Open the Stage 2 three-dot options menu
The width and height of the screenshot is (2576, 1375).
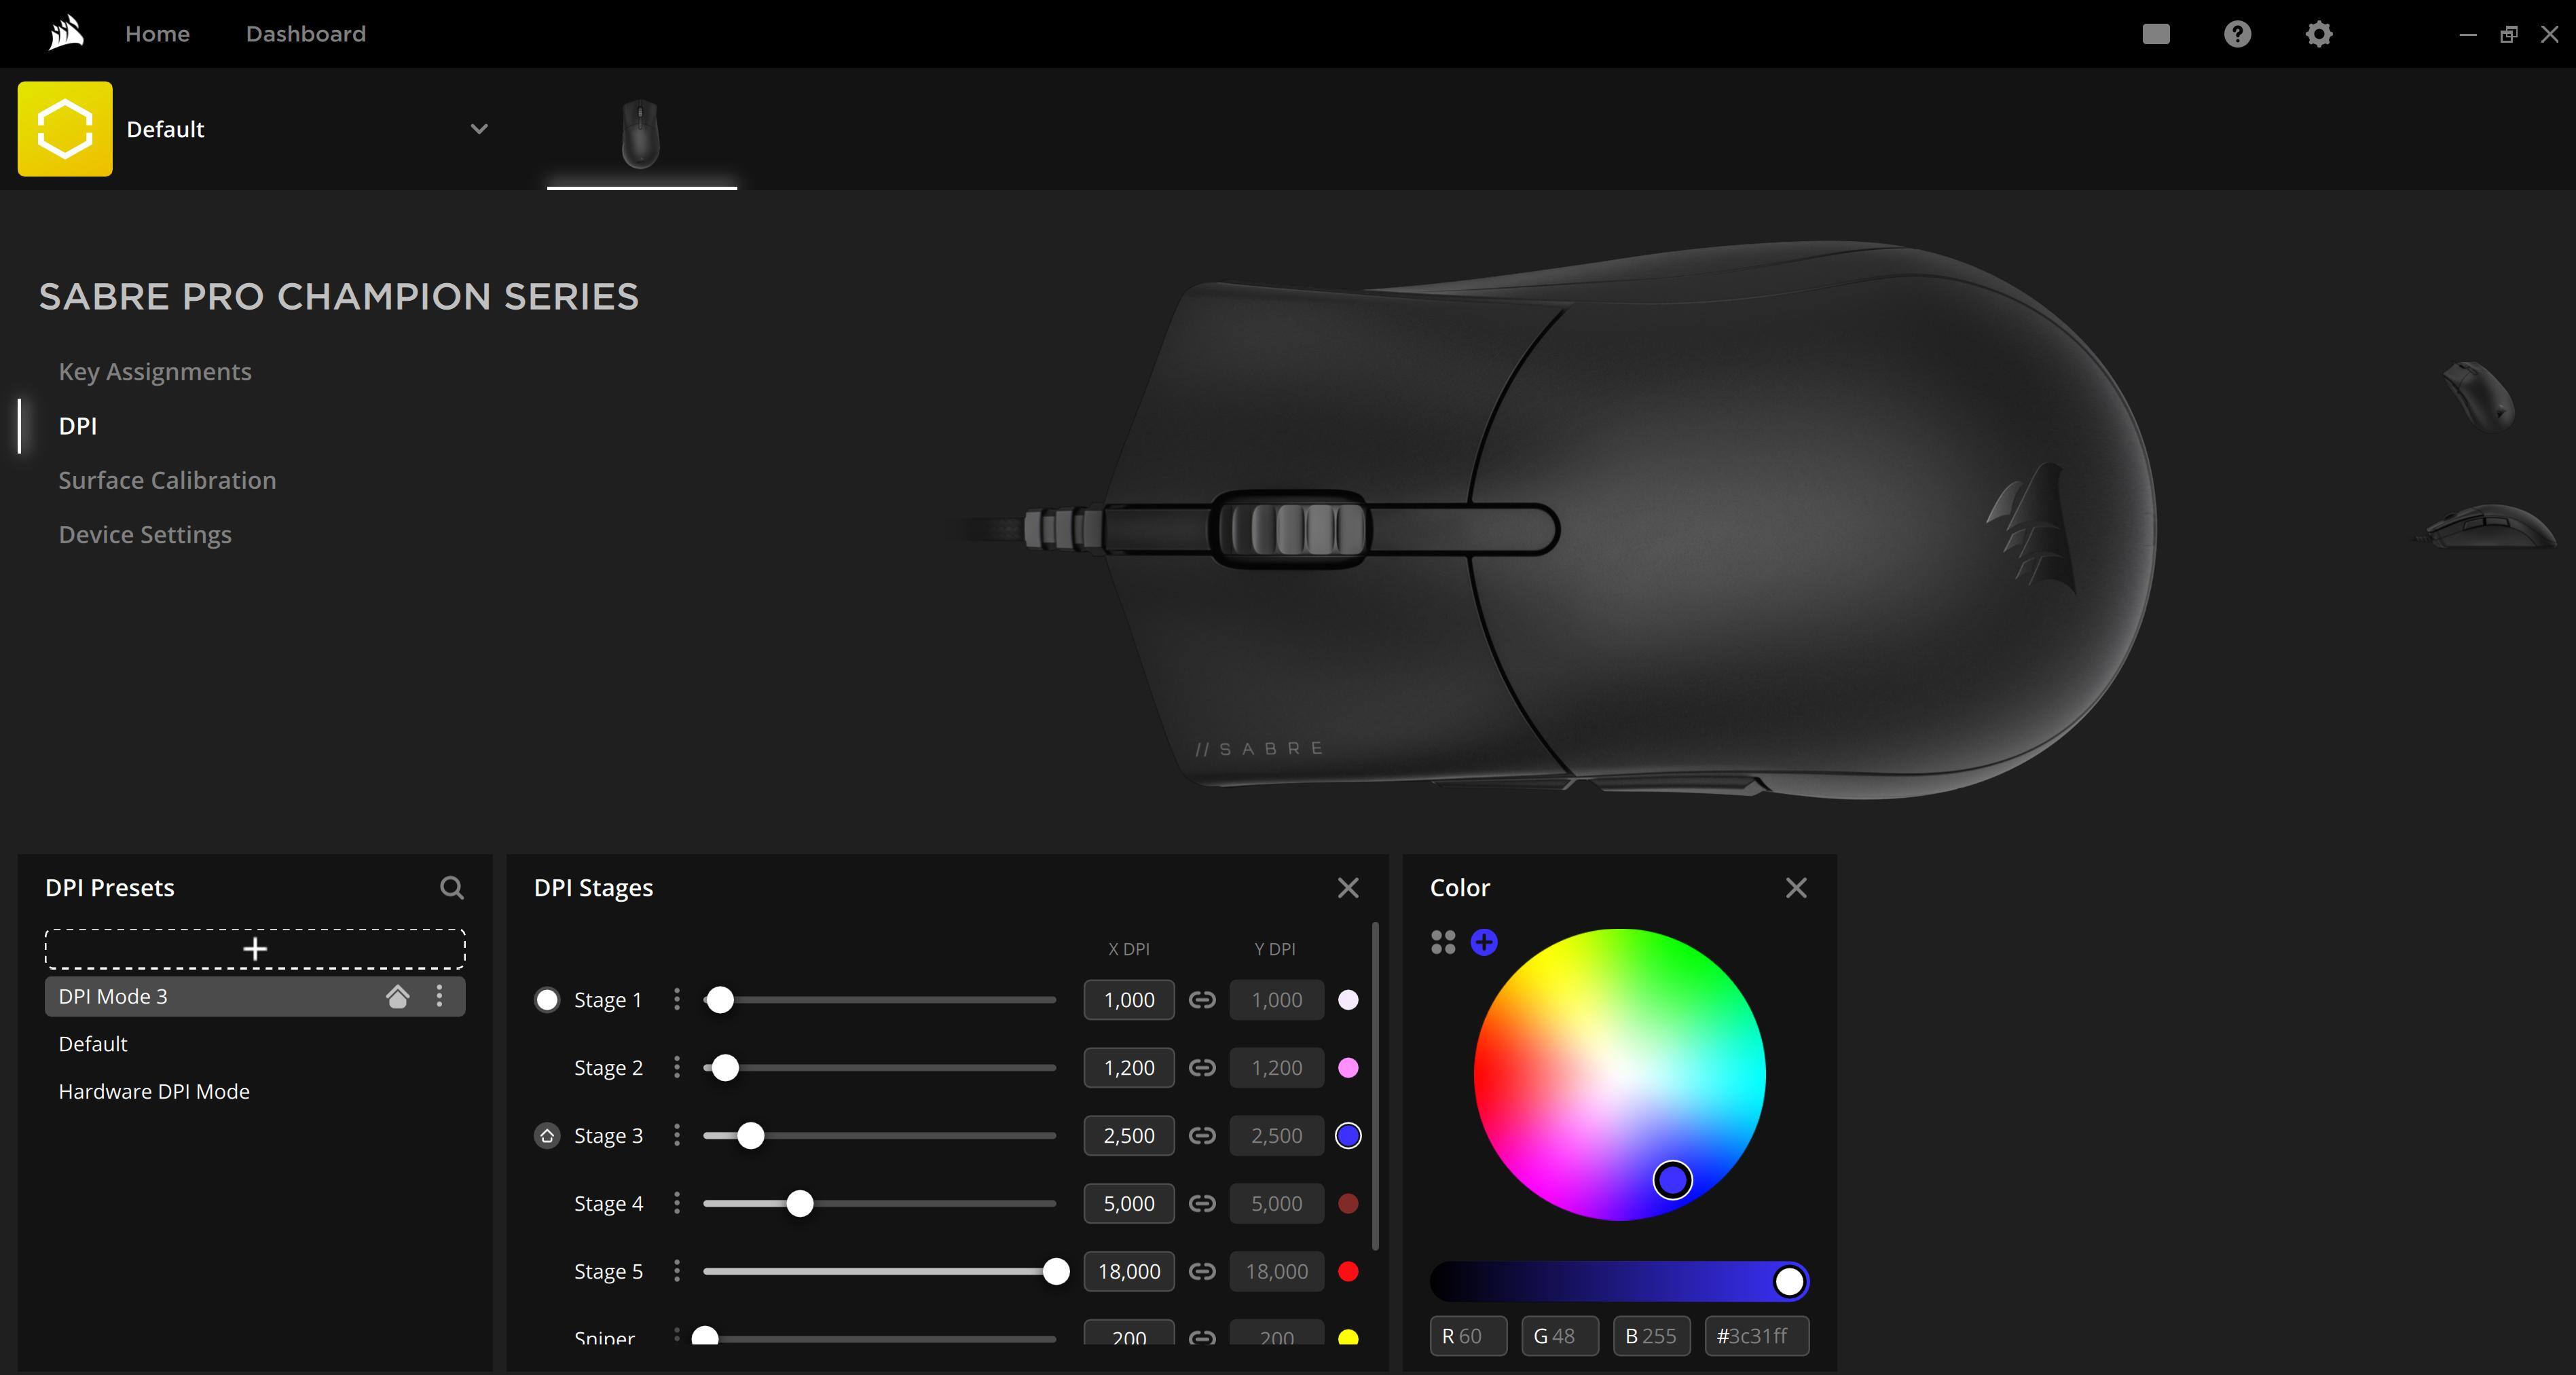(x=677, y=1068)
